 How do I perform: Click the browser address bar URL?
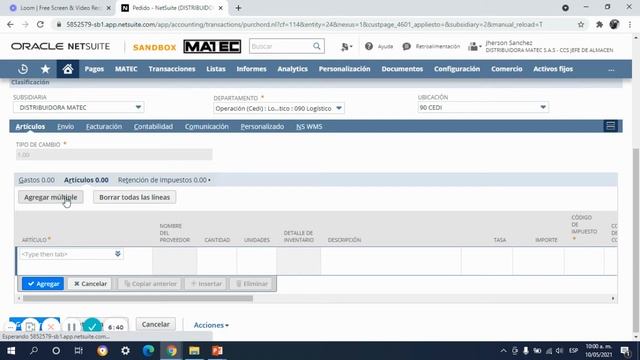pos(304,24)
